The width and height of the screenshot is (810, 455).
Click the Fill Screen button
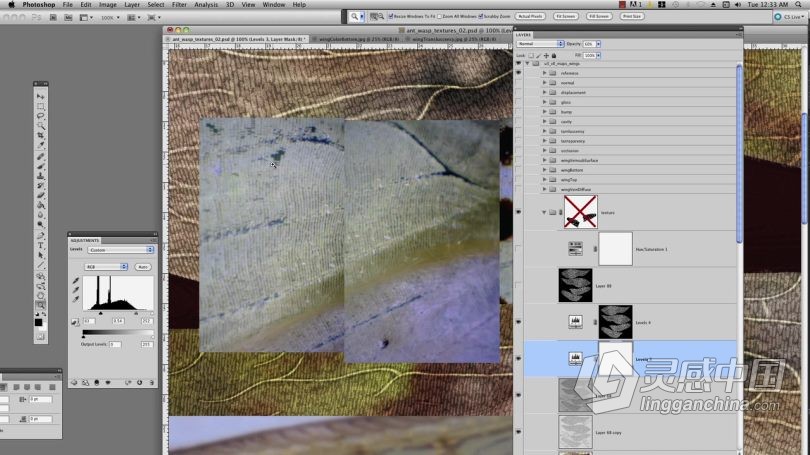[598, 17]
